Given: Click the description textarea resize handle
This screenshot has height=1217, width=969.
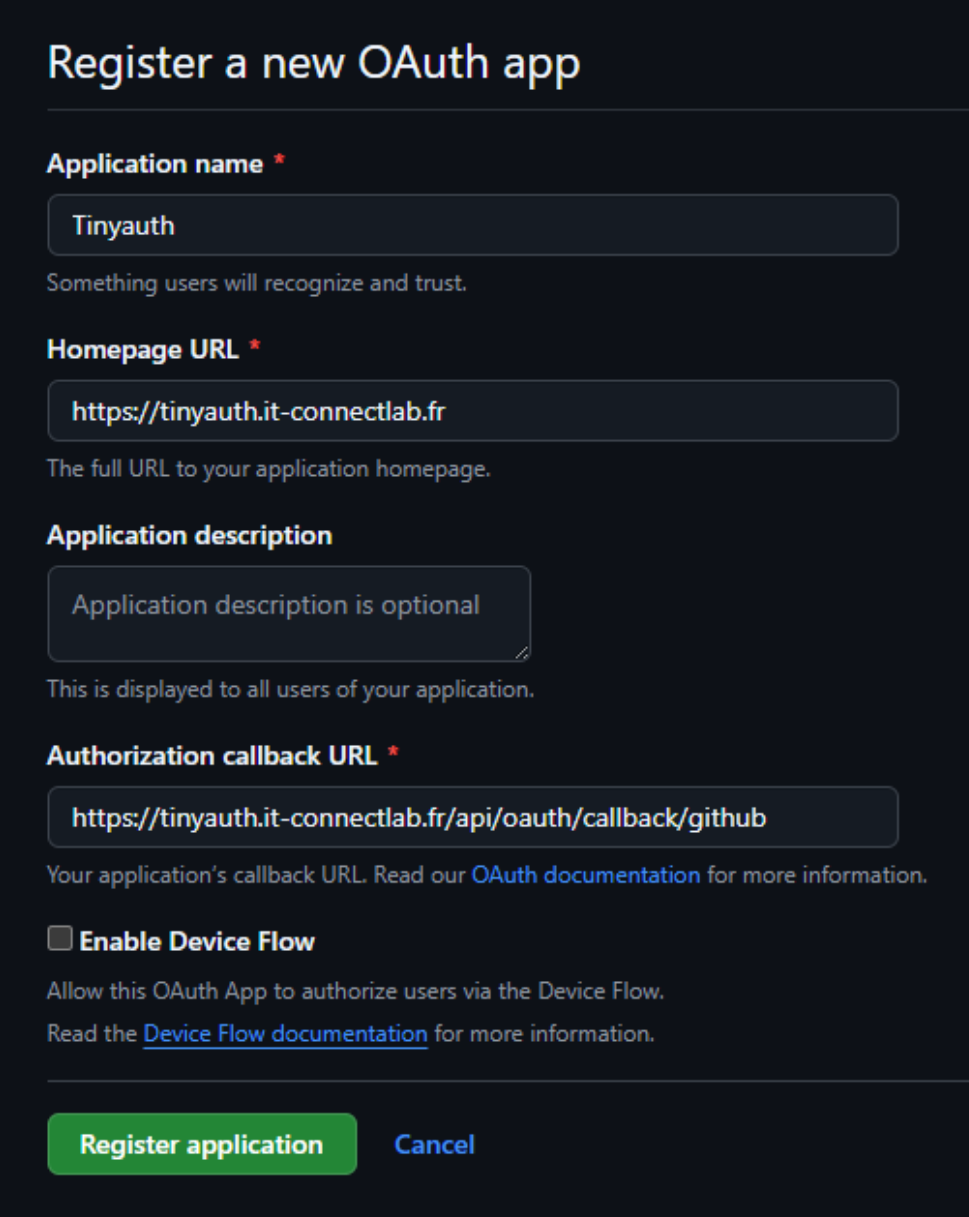Looking at the screenshot, I should pyautogui.click(x=522, y=653).
